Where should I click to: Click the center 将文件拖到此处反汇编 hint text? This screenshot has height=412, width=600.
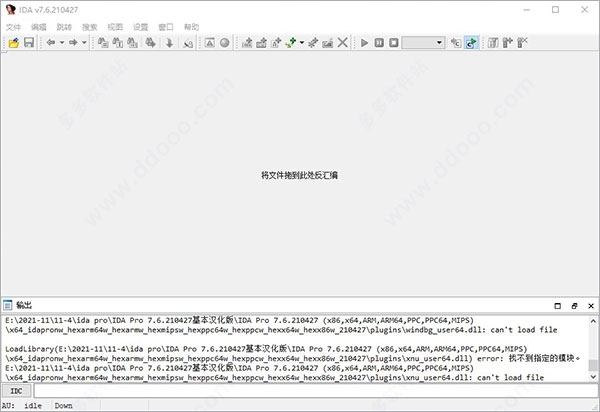click(x=300, y=175)
